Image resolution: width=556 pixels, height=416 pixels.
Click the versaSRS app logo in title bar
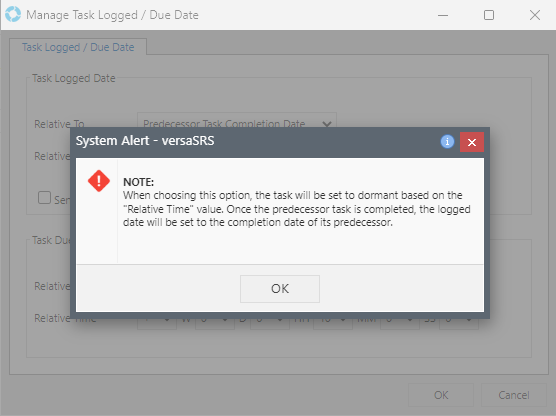(x=13, y=15)
